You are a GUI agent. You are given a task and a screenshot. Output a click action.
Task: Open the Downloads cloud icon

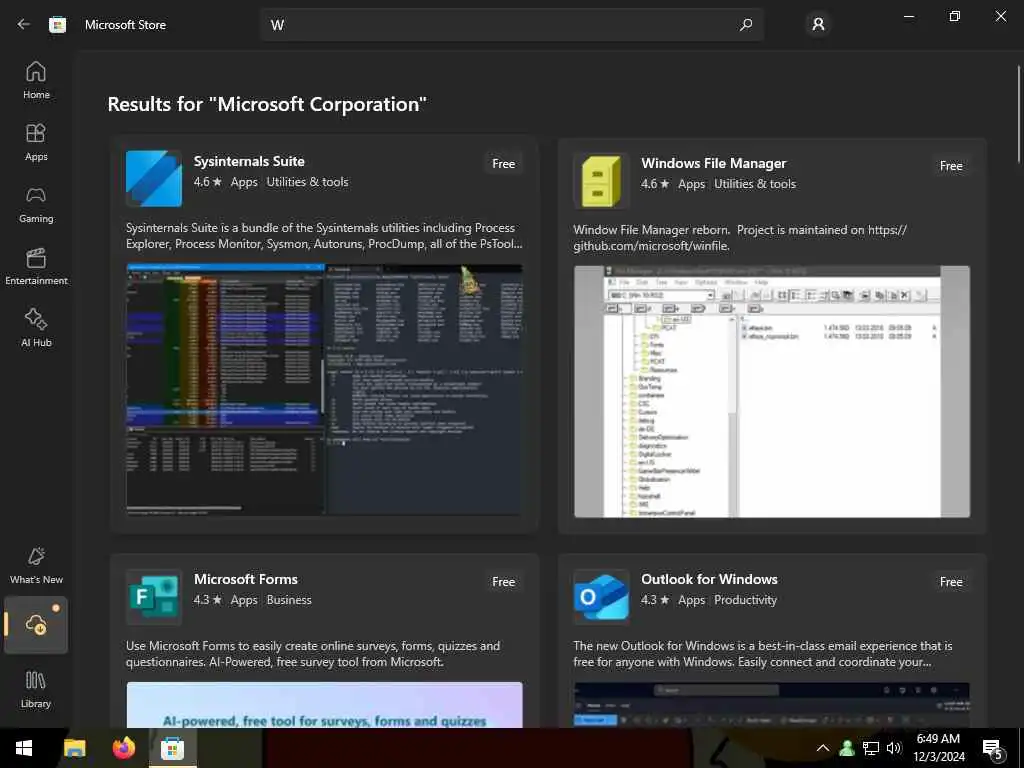(x=36, y=625)
